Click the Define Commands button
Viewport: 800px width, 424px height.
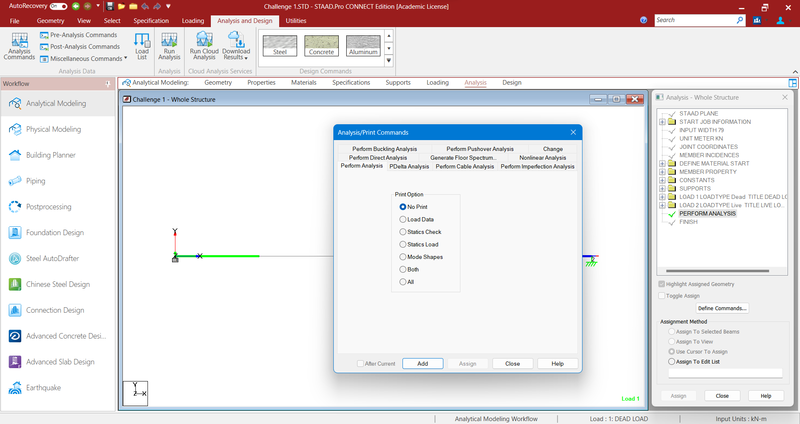point(722,308)
